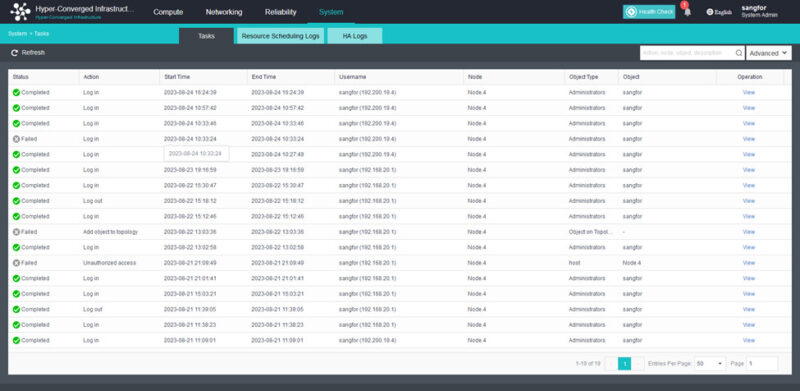Screen dimensions: 800x391
Task: Click Completed icon of 21:01:41 row
Action: [16, 278]
